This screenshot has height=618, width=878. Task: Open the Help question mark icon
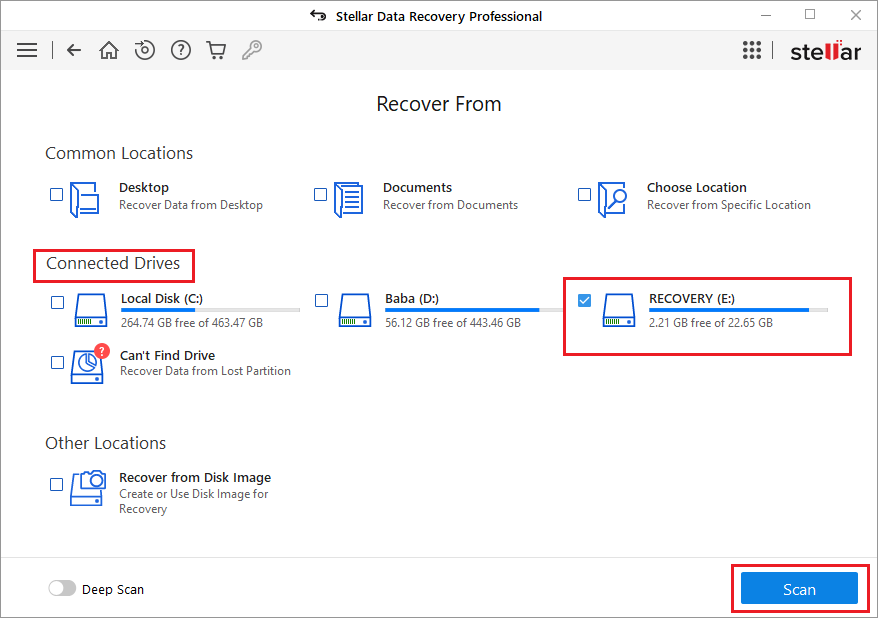pyautogui.click(x=181, y=50)
